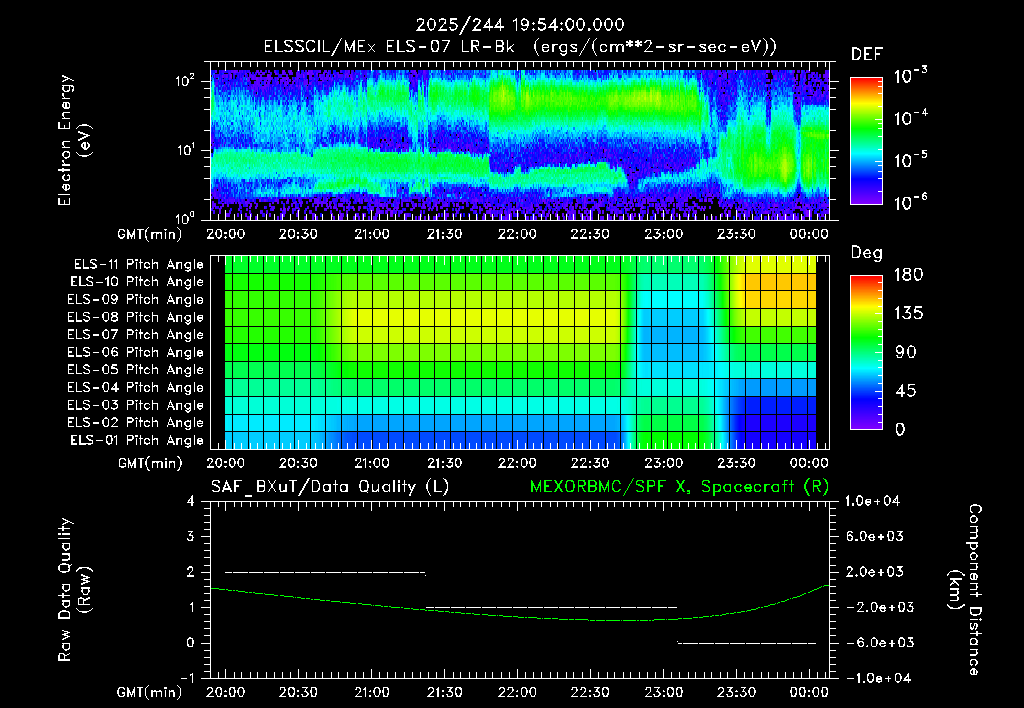Viewport: 1024px width, 708px height.
Task: Click '21:00' under the electron spectrogram
Action: point(372,234)
